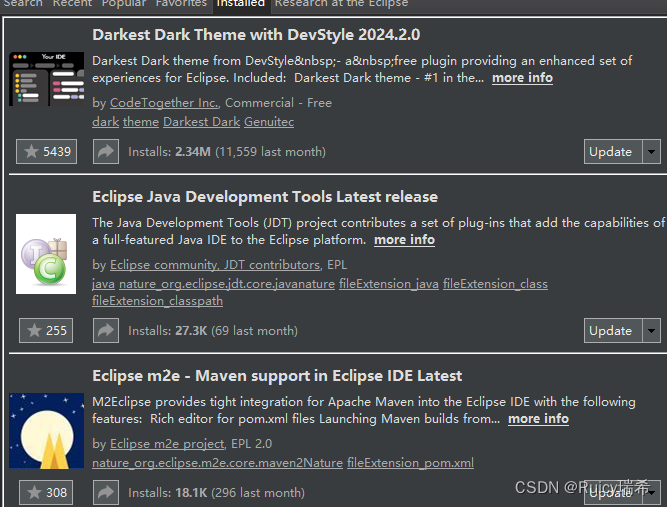The width and height of the screenshot is (667, 507).
Task: Click the Darkest Dark Theme with DevStyle title
Action: (256, 35)
